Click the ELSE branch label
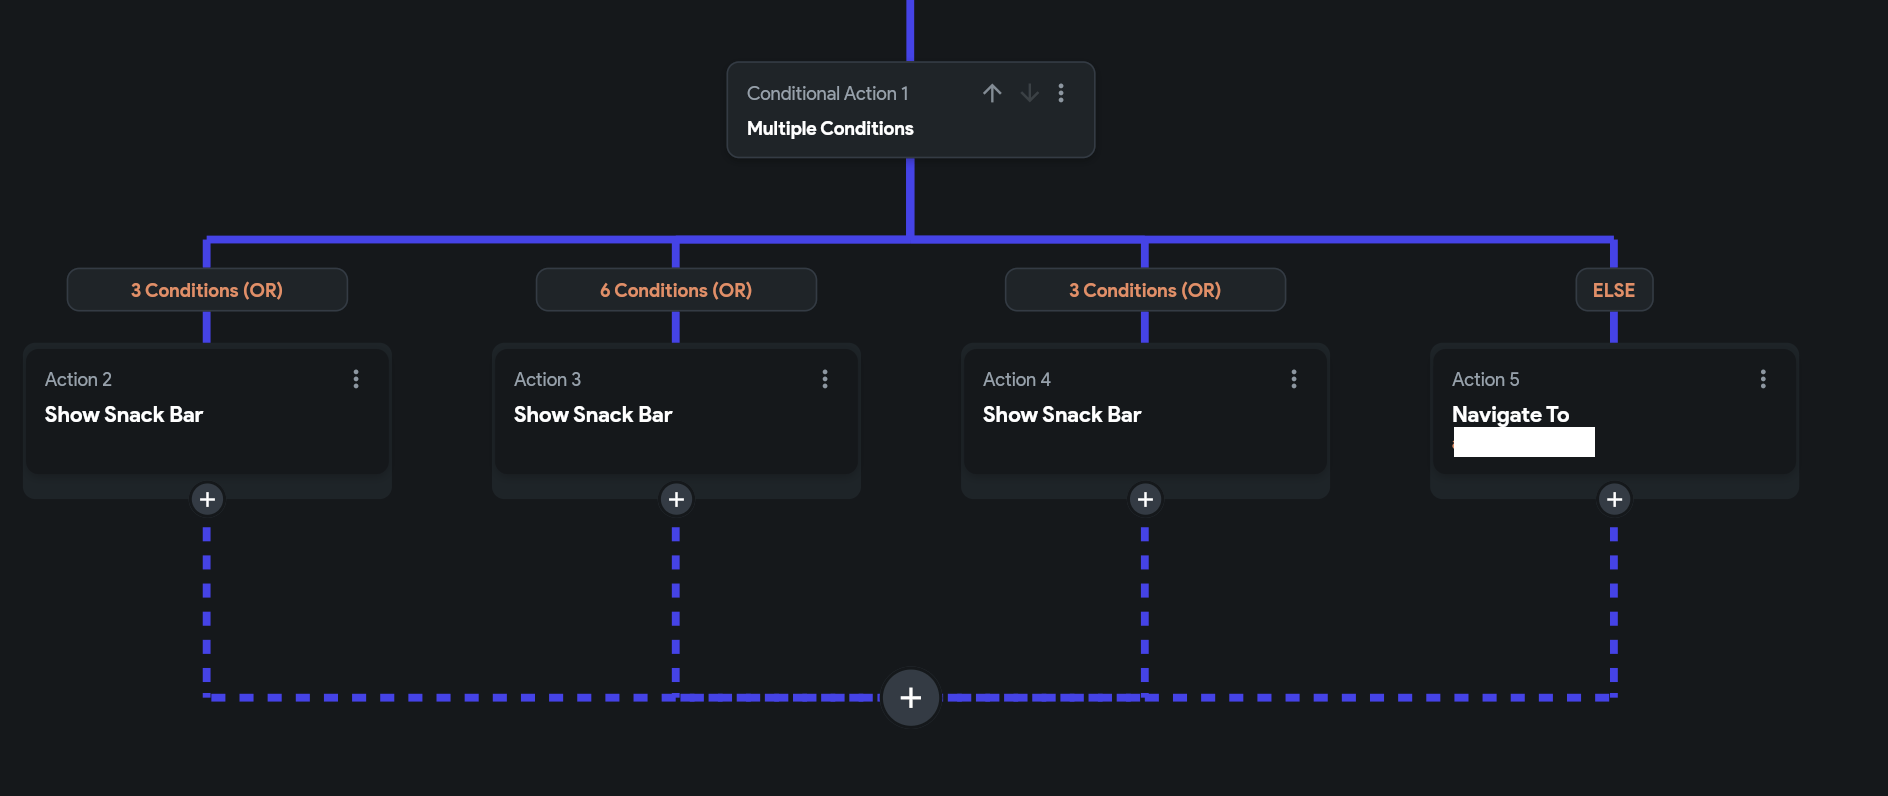1888x796 pixels. [1614, 290]
